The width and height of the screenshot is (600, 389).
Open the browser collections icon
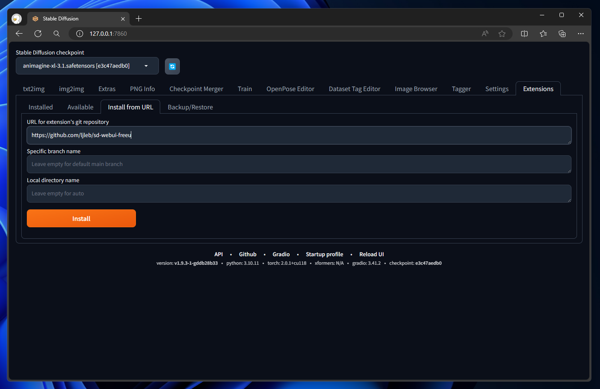point(562,34)
